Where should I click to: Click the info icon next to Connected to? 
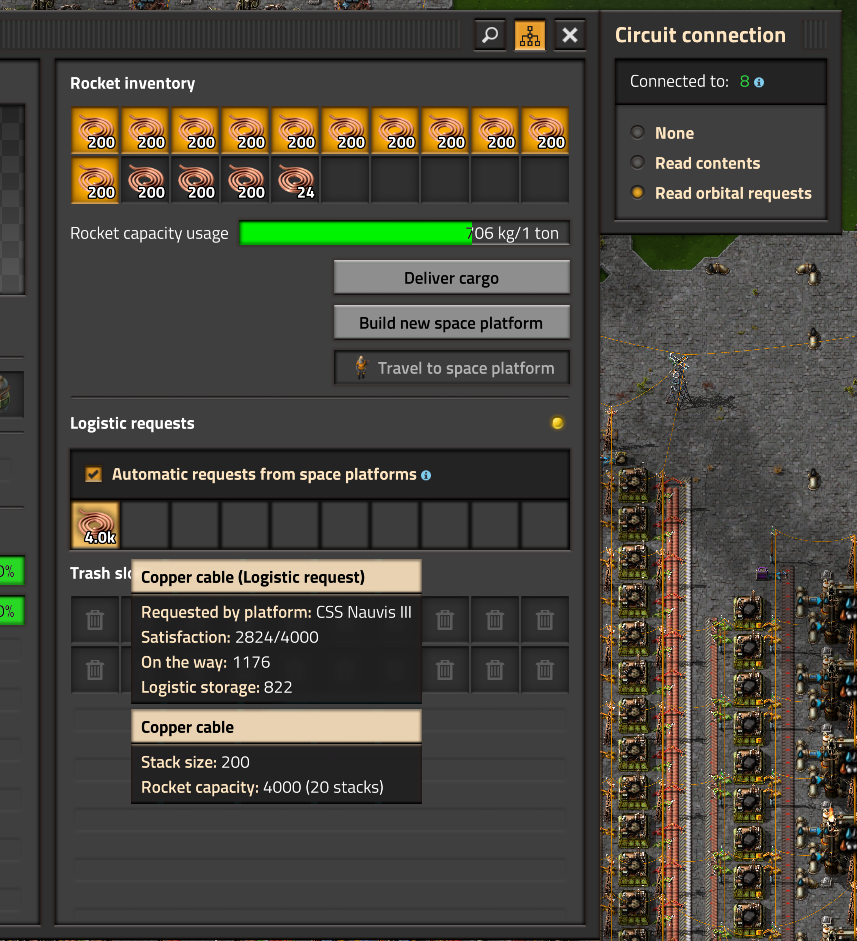tap(759, 82)
